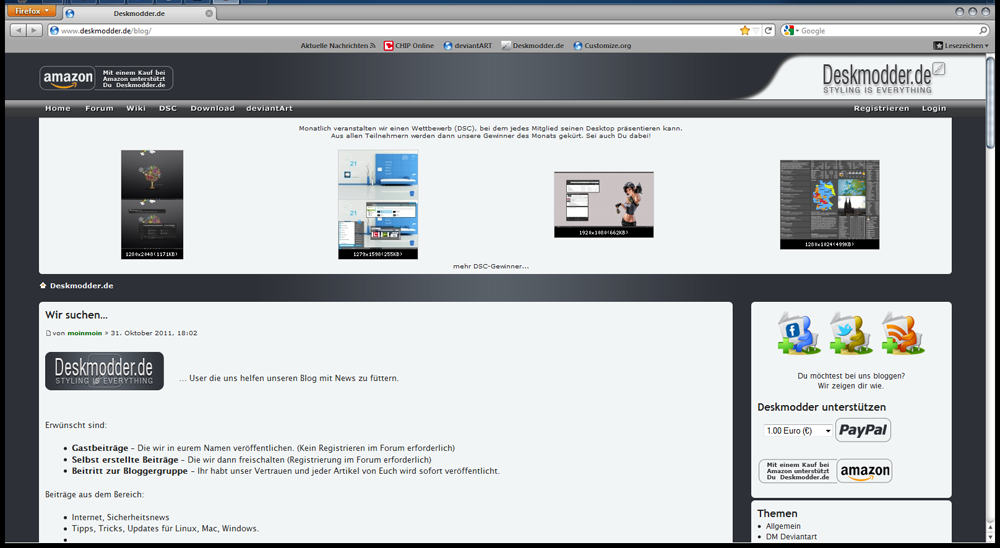This screenshot has width=1000, height=548.
Task: Open the Customize.org bookmark
Action: pyautogui.click(x=602, y=46)
